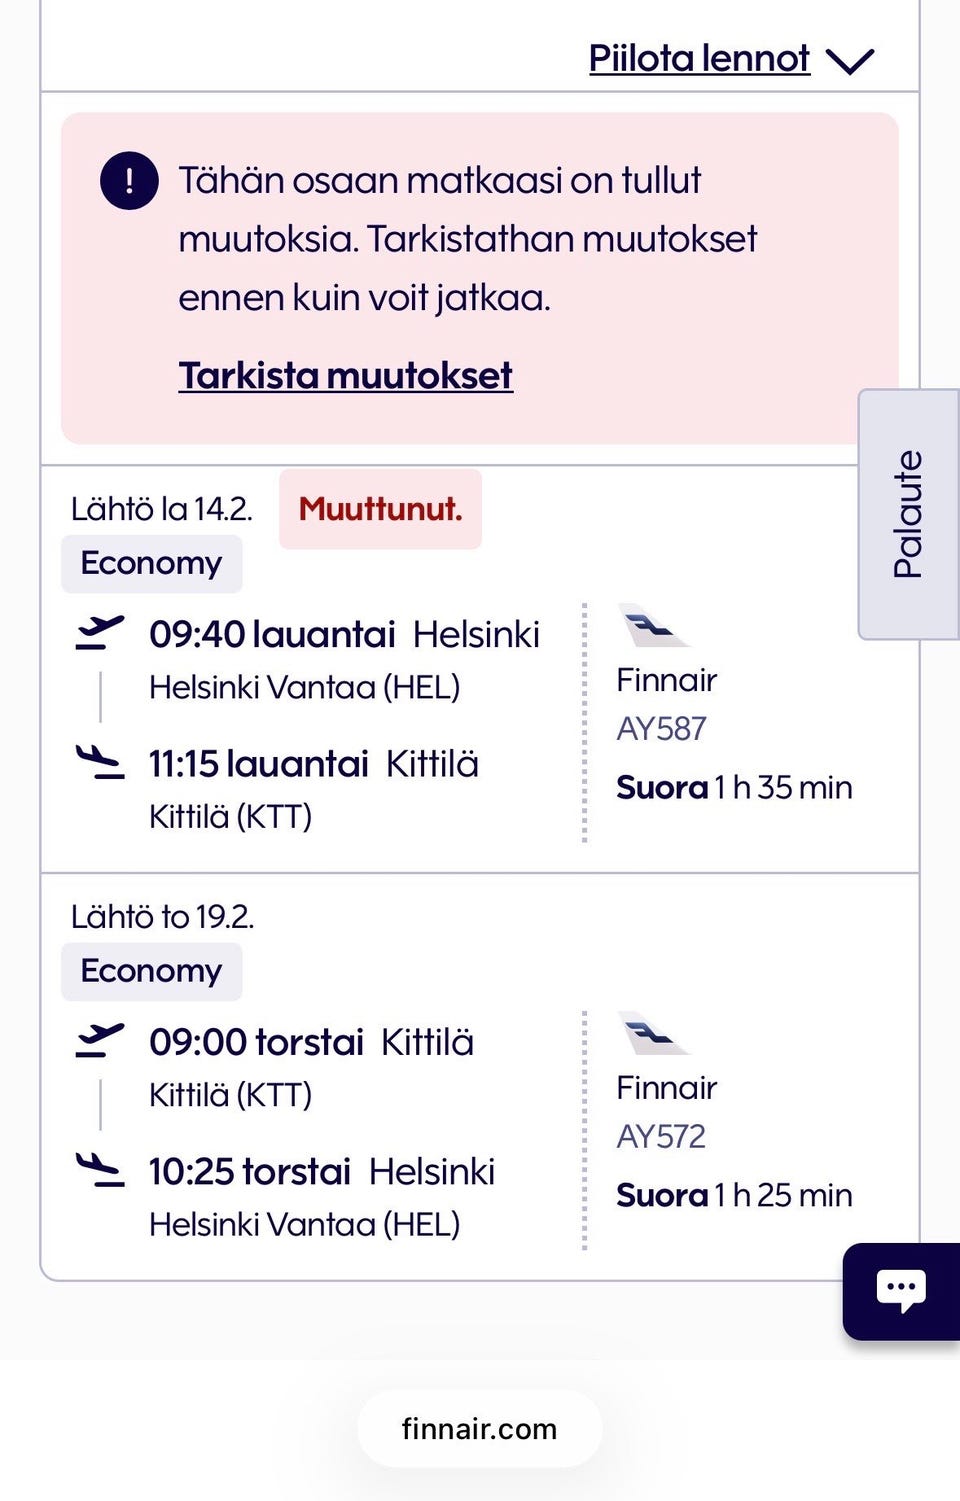960x1501 pixels.
Task: Select flight number AY572
Action: 661,1137
